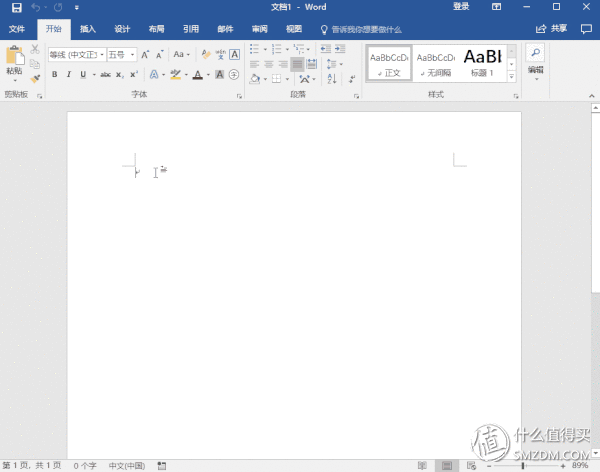
Task: Align text left
Action: tap(254, 64)
